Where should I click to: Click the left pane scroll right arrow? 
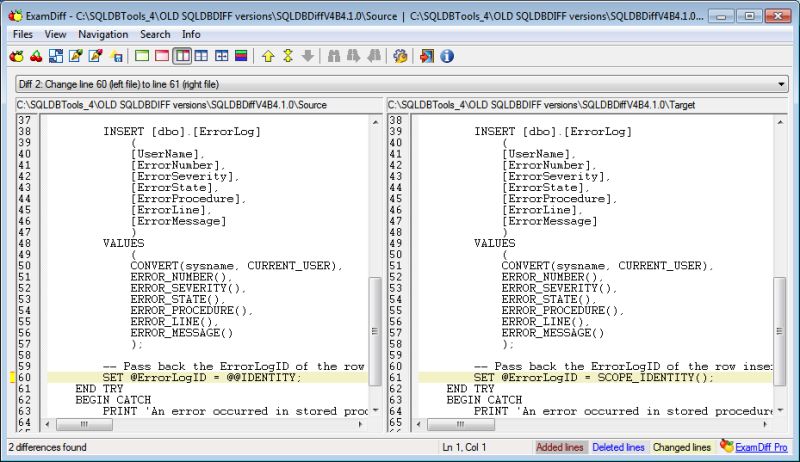[360, 424]
